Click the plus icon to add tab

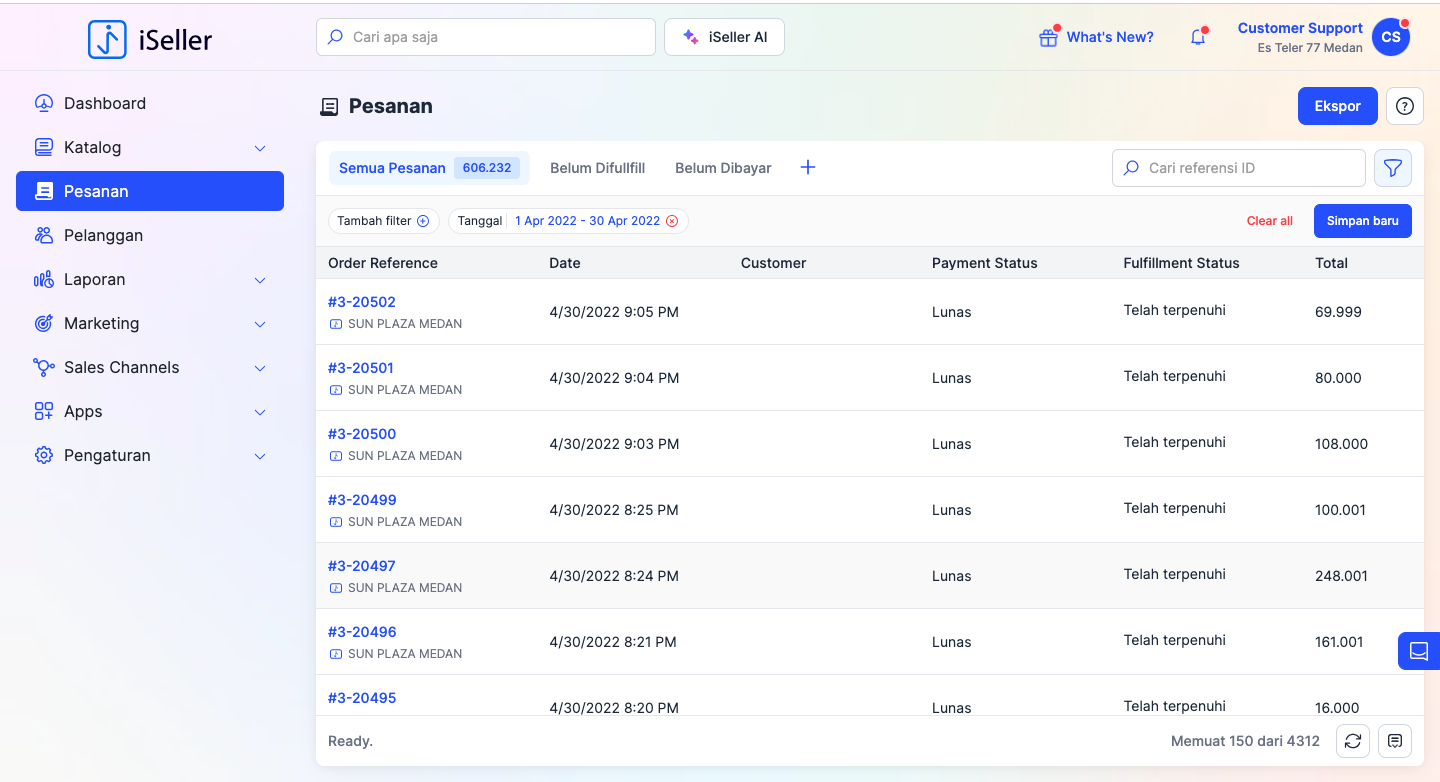click(808, 168)
